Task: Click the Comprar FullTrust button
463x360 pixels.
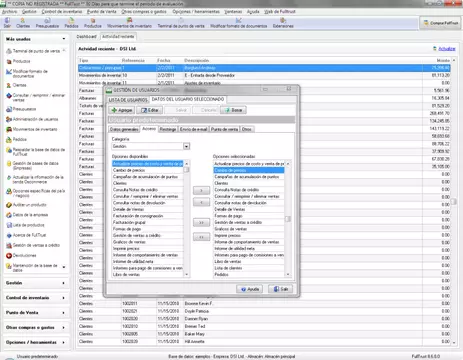Action: 441,23
